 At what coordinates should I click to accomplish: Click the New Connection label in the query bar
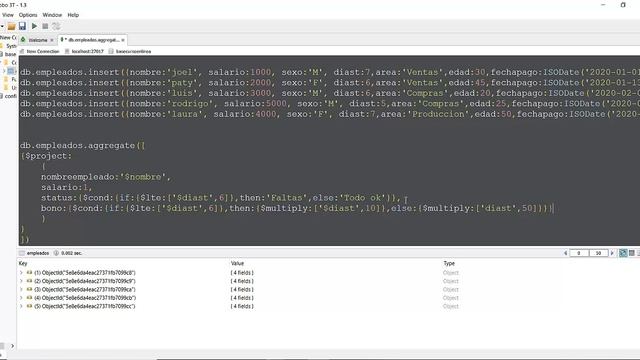43,51
